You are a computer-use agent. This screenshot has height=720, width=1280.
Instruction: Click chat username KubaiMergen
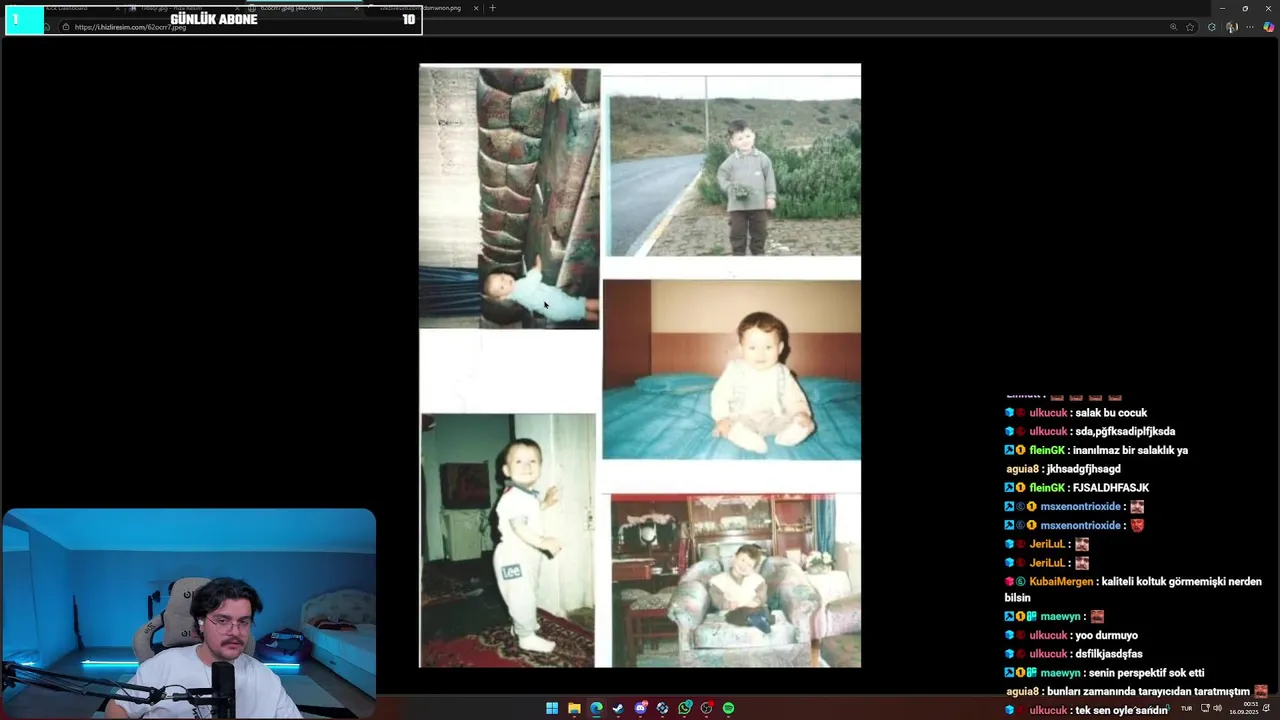click(1062, 582)
